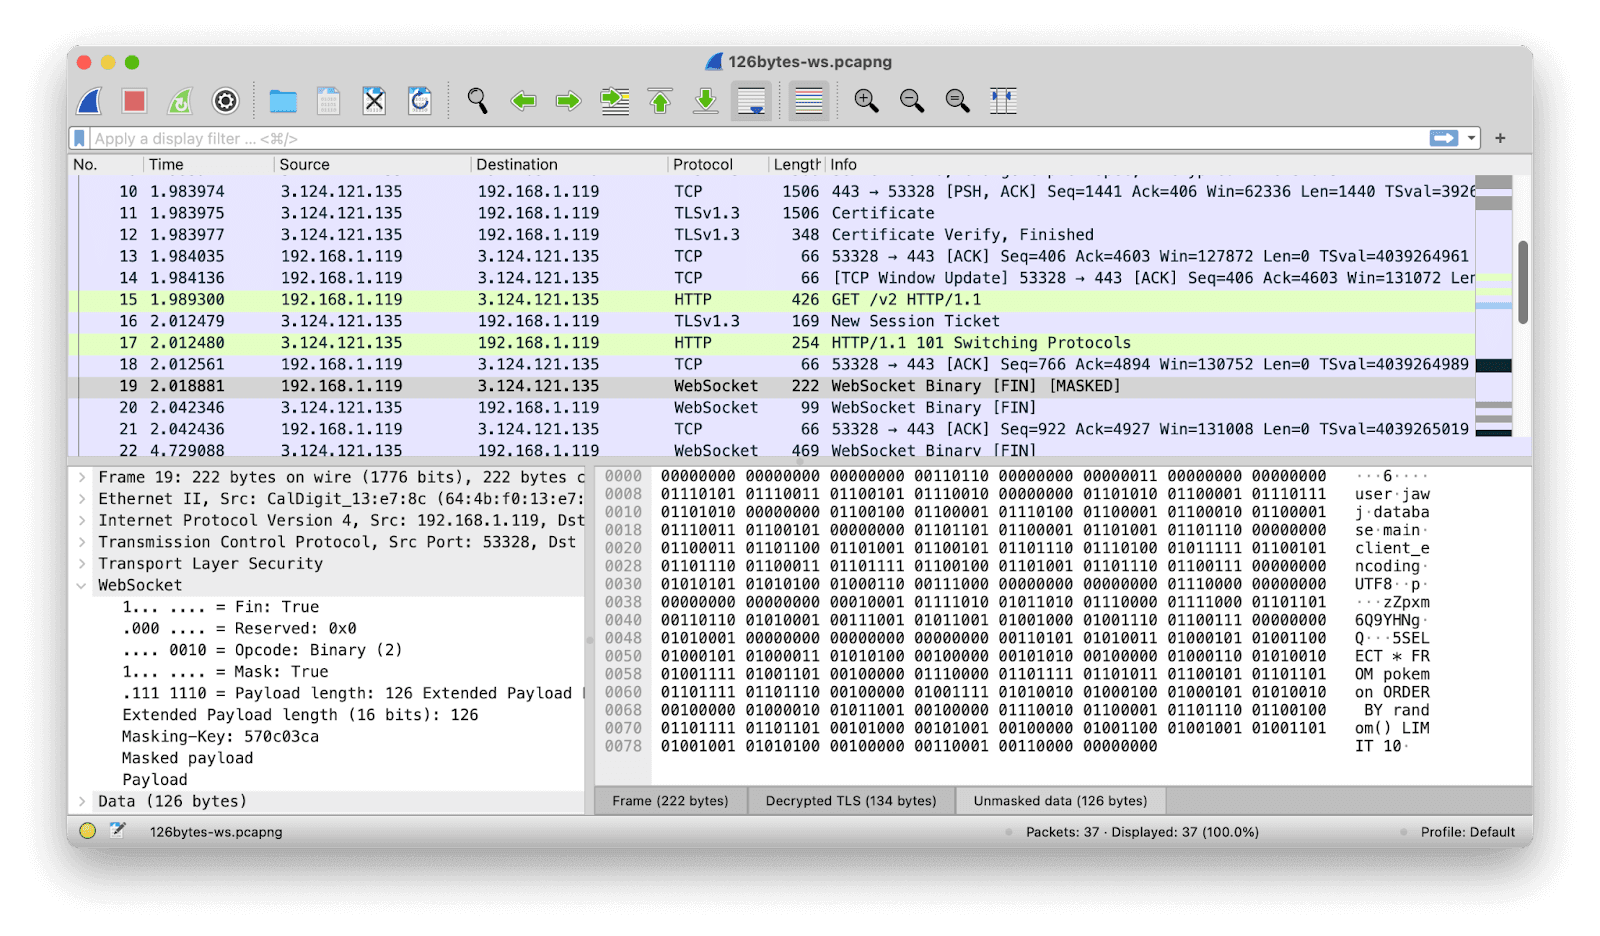This screenshot has width=1600, height=936.
Task: Switch to Frame (222 bytes) tab
Action: (x=670, y=801)
